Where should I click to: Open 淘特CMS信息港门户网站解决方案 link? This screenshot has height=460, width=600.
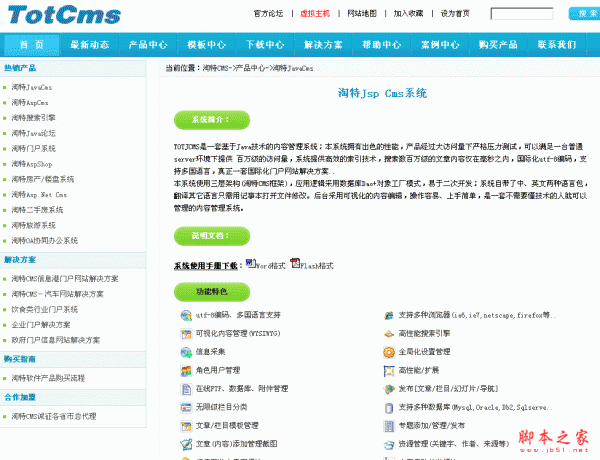[65, 279]
